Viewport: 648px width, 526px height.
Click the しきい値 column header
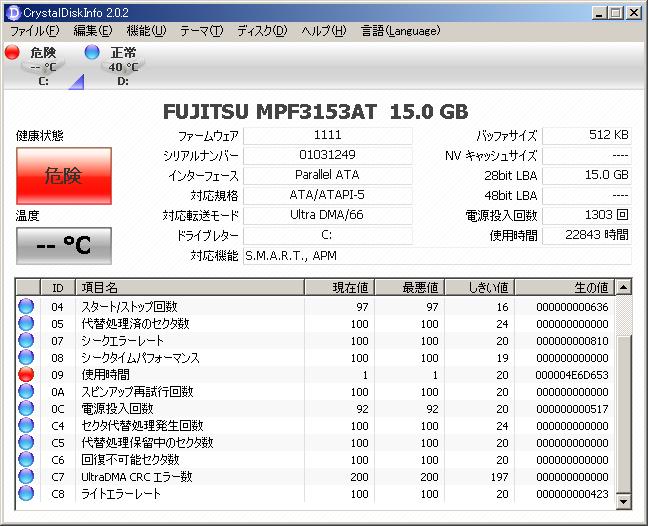pos(479,287)
